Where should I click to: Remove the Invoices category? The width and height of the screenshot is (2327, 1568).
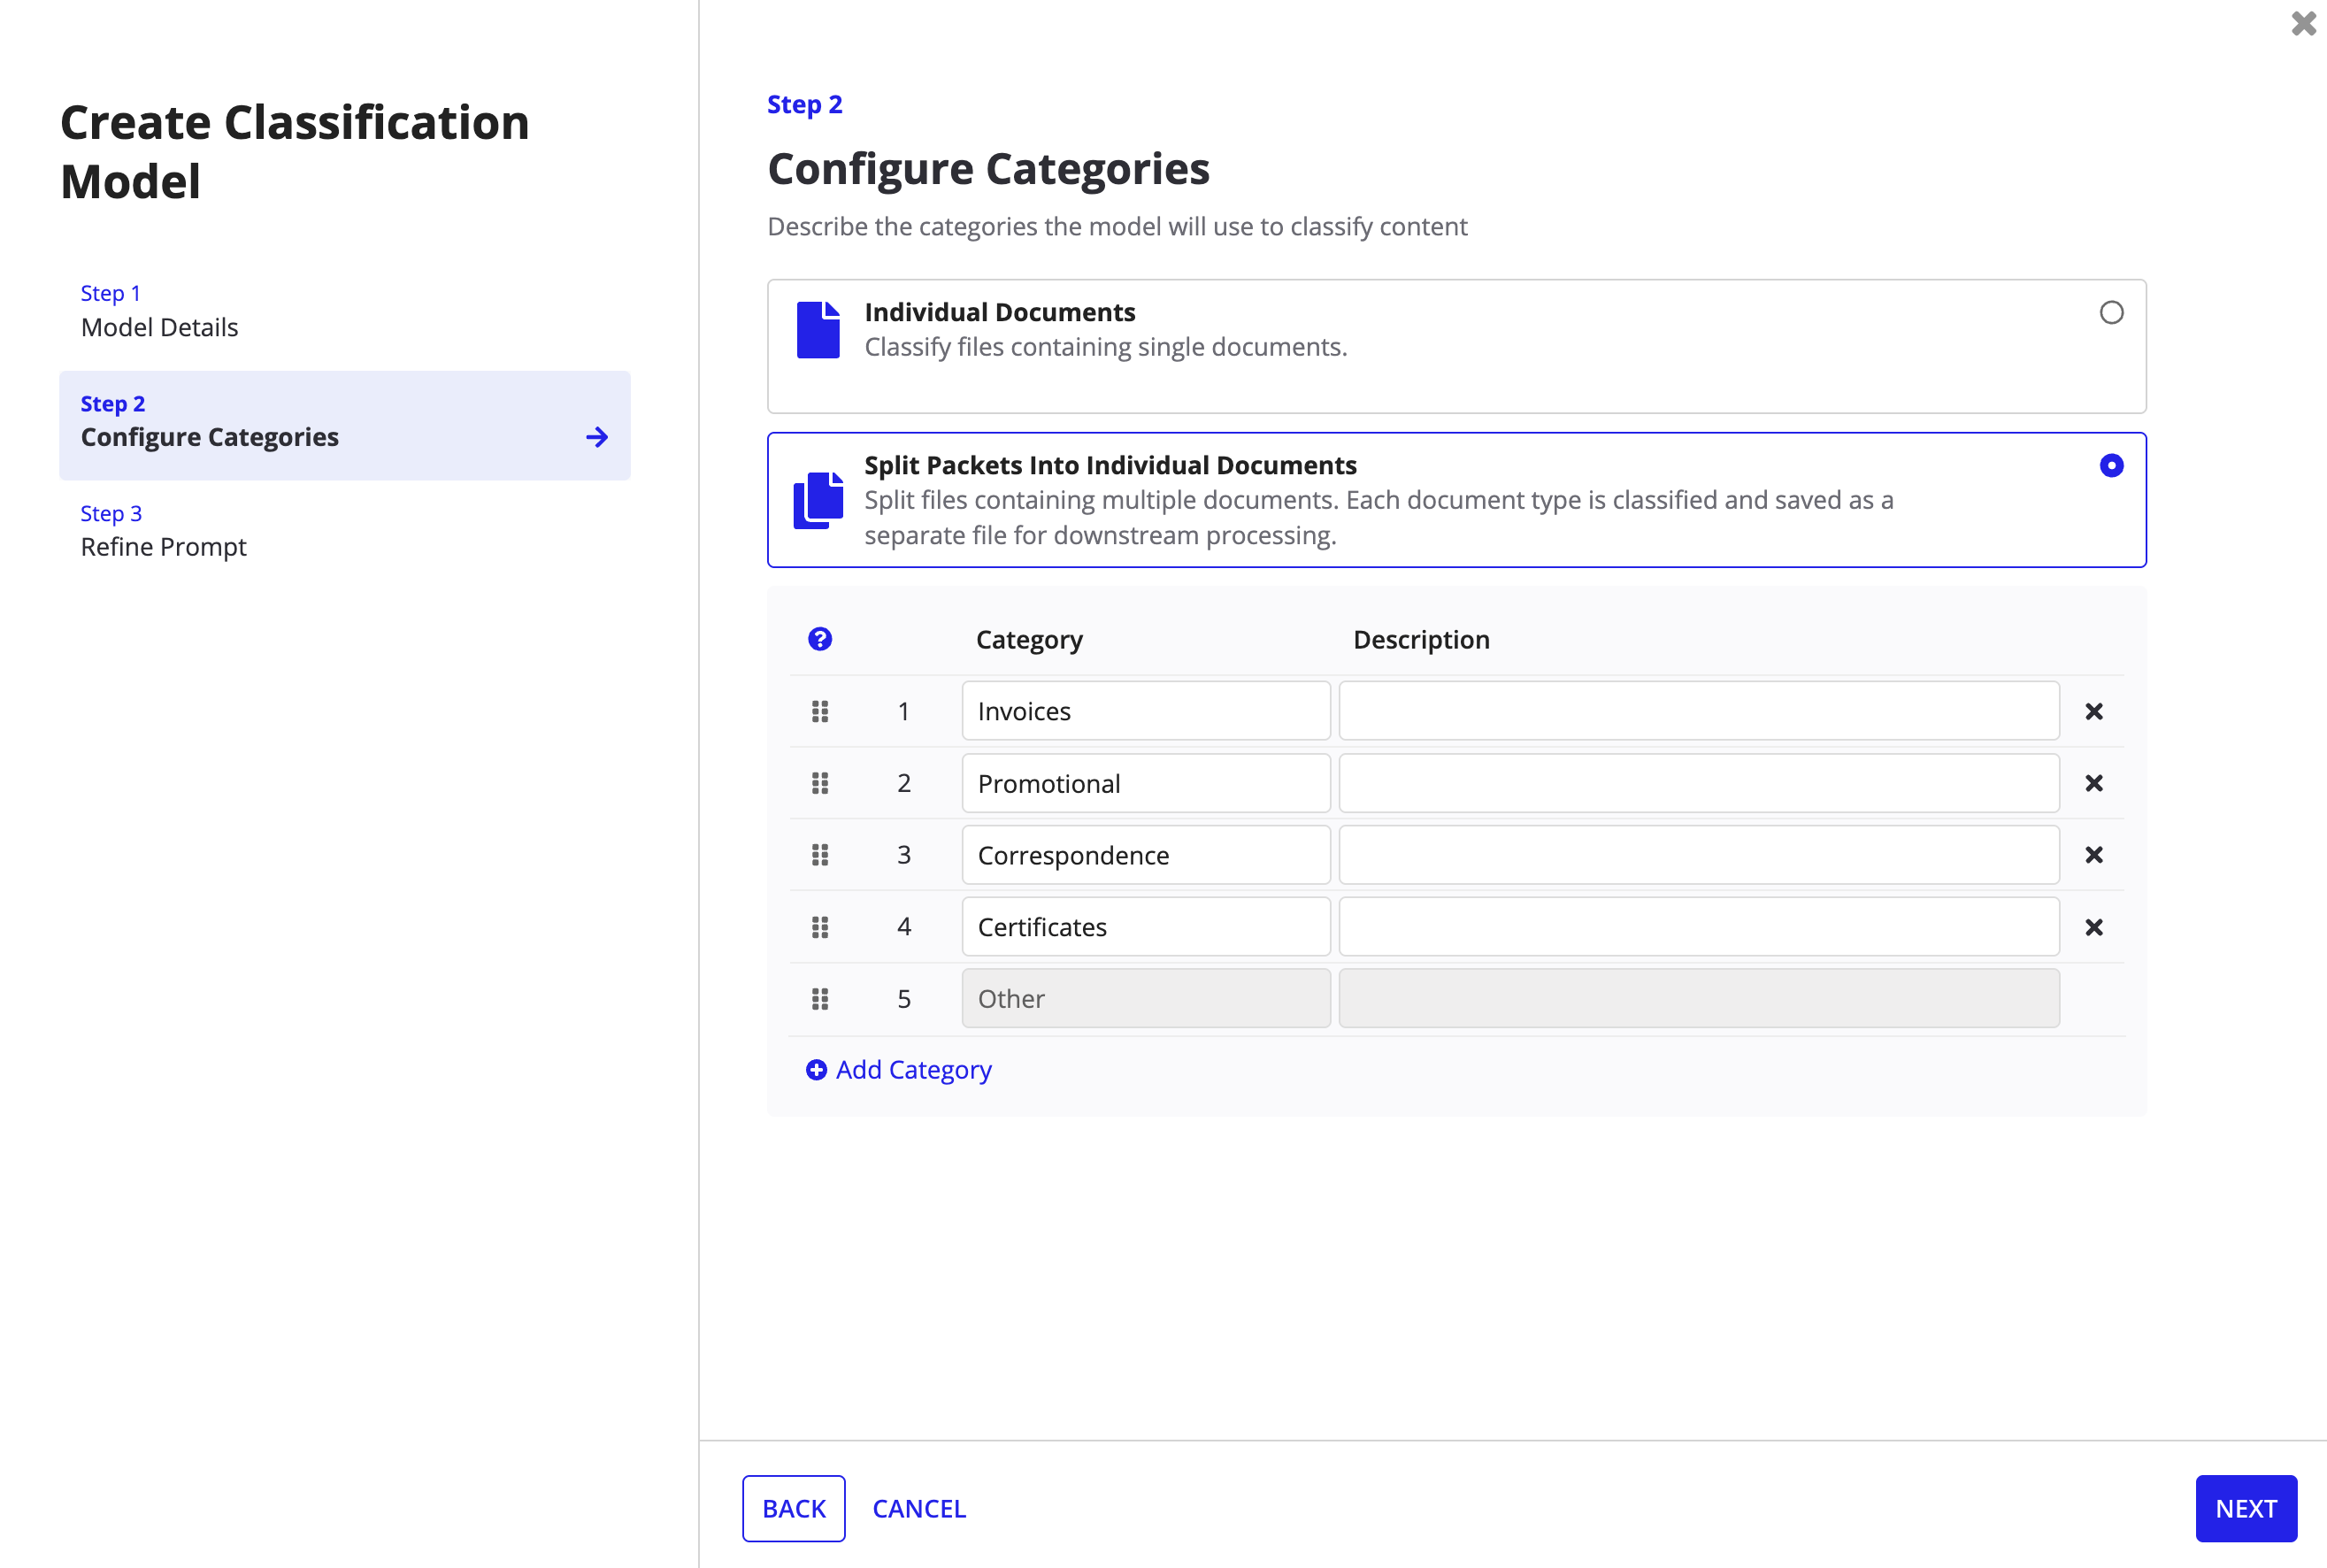2094,711
